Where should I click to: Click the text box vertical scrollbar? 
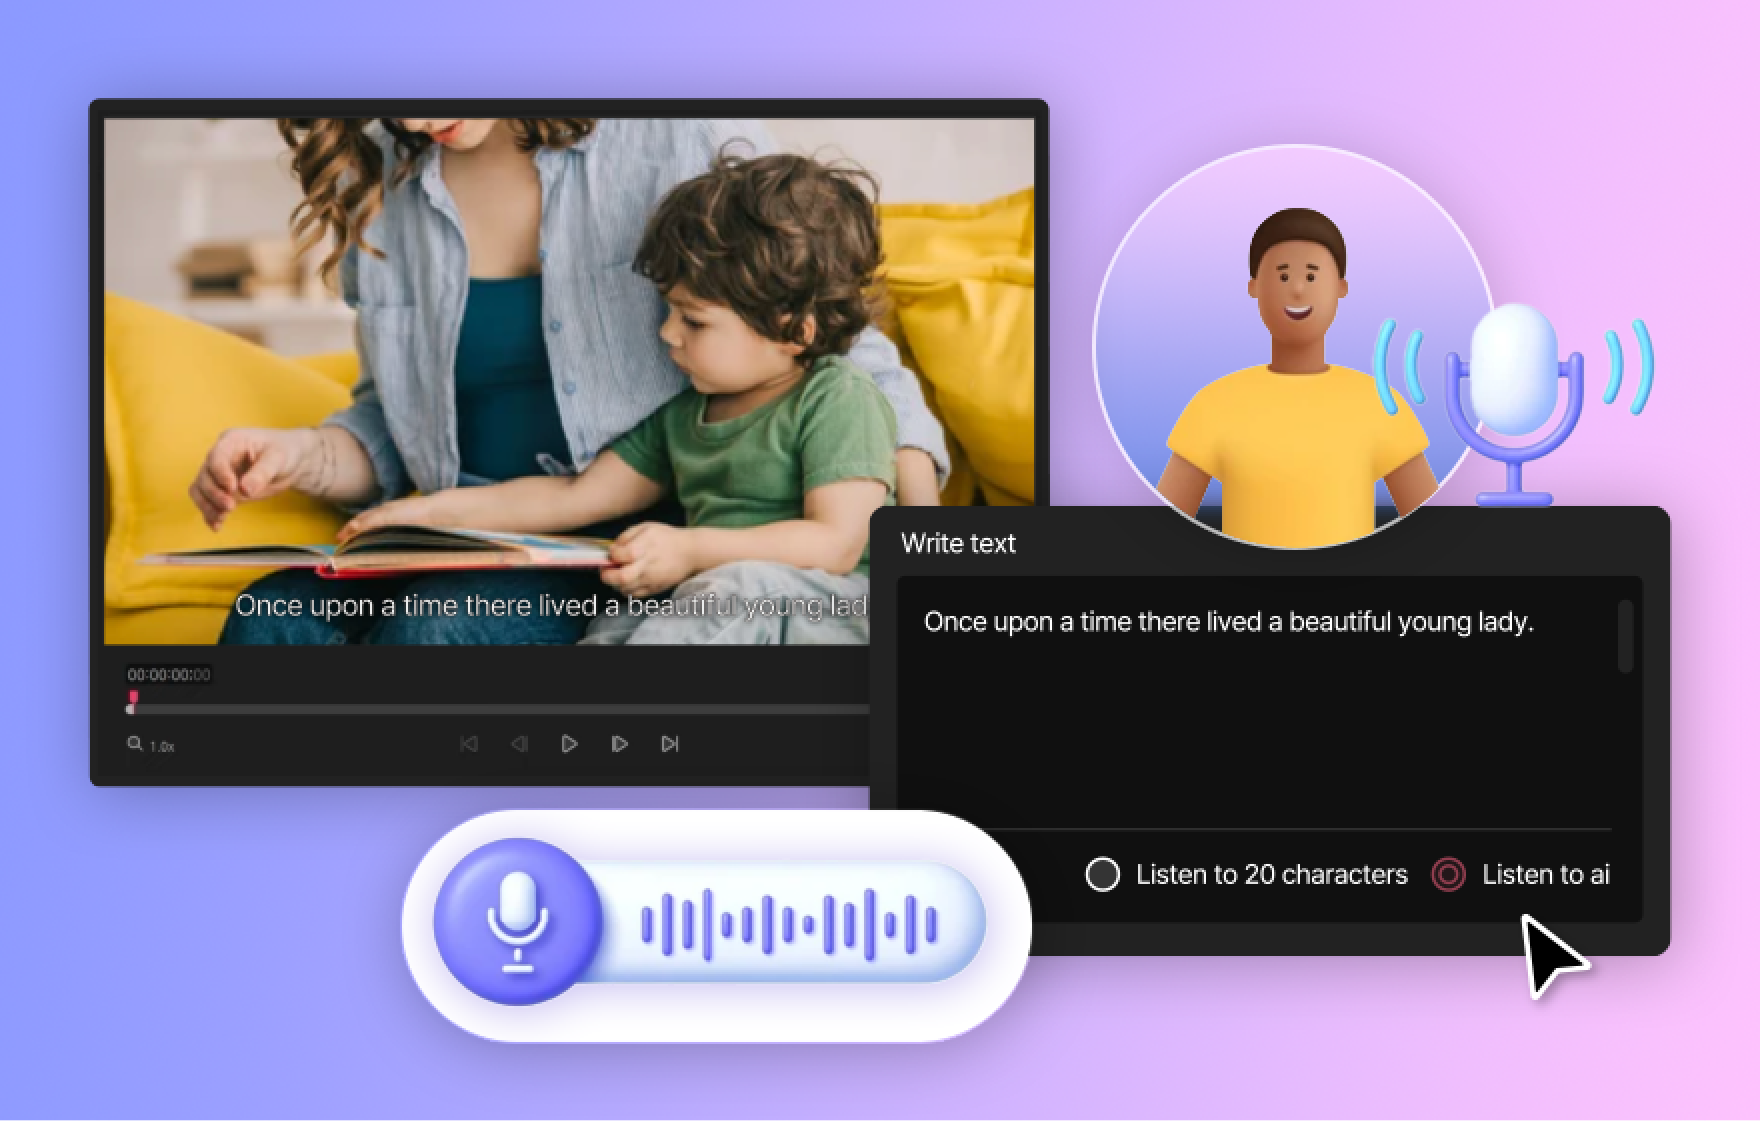point(1624,636)
